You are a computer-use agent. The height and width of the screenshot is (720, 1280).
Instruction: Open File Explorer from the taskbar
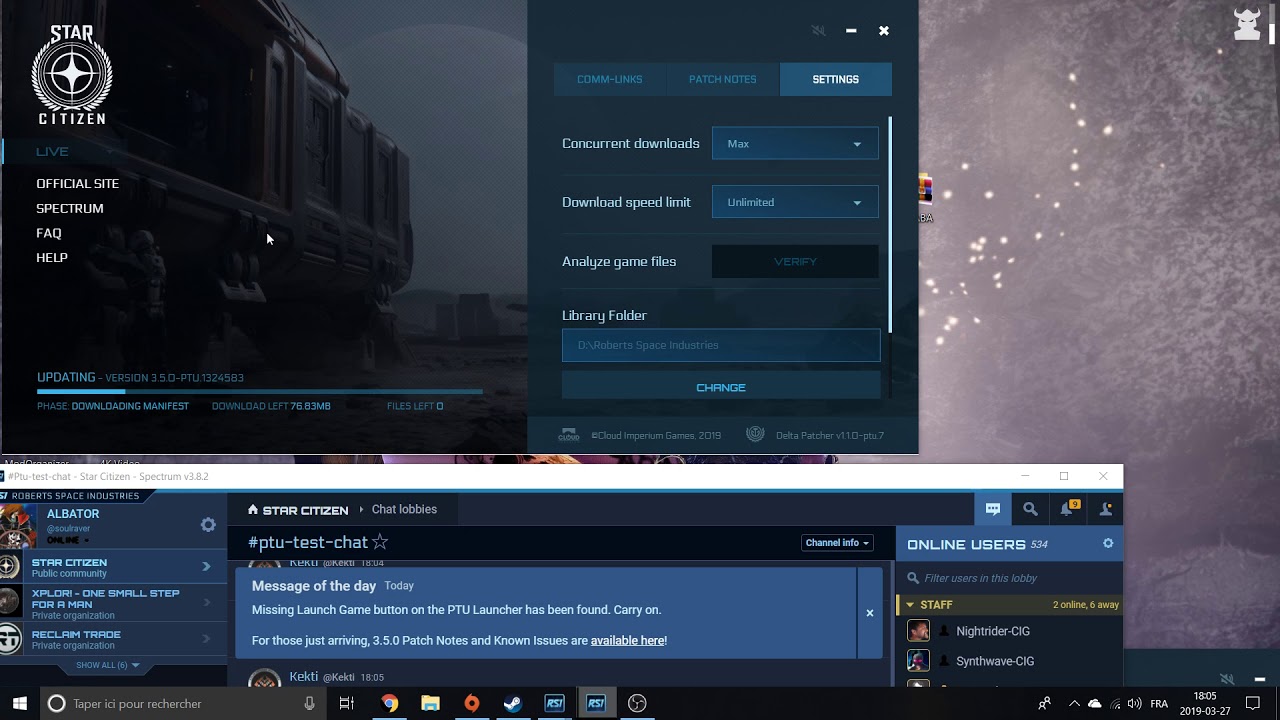pos(430,703)
